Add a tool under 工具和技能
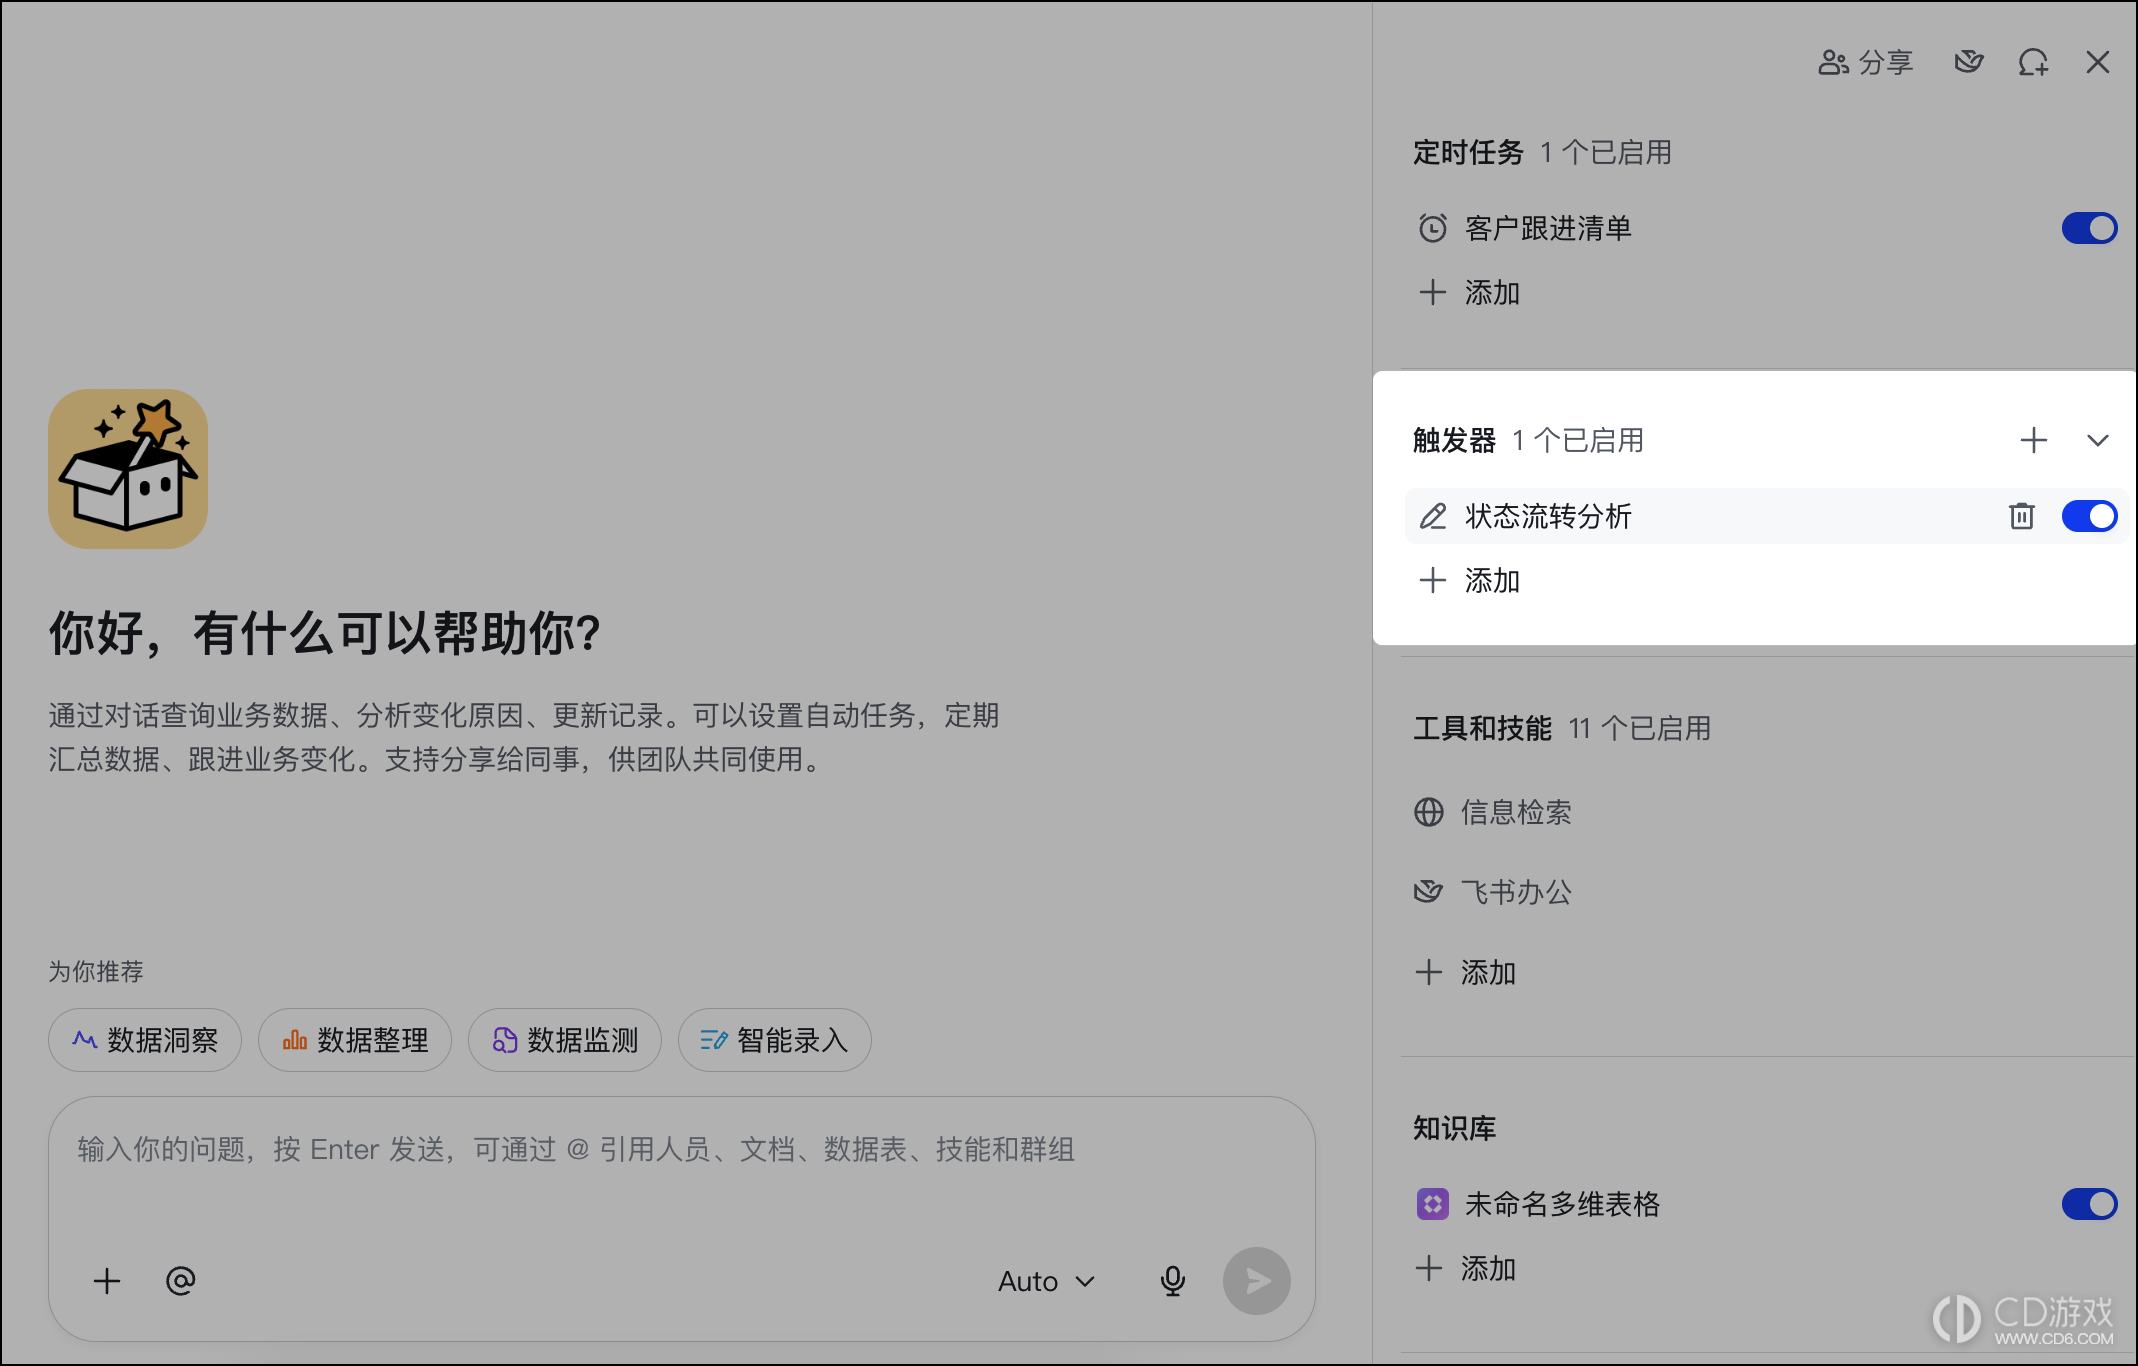 pos(1465,972)
